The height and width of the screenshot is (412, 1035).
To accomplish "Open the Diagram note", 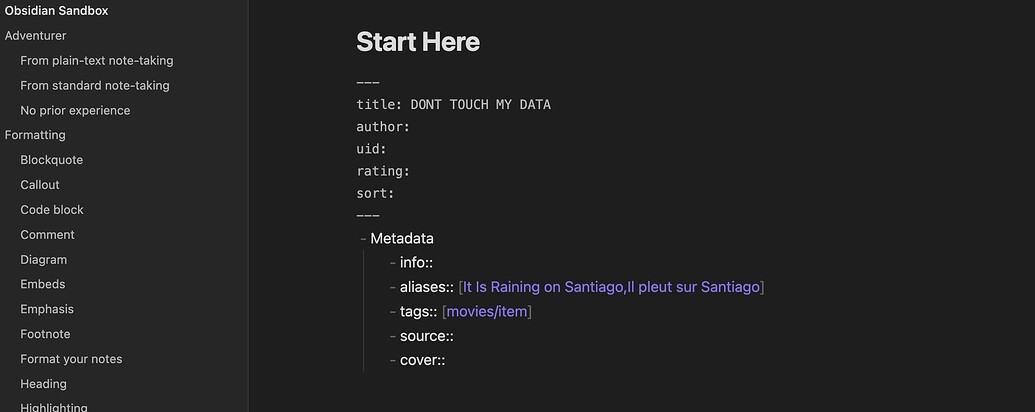I will [44, 259].
